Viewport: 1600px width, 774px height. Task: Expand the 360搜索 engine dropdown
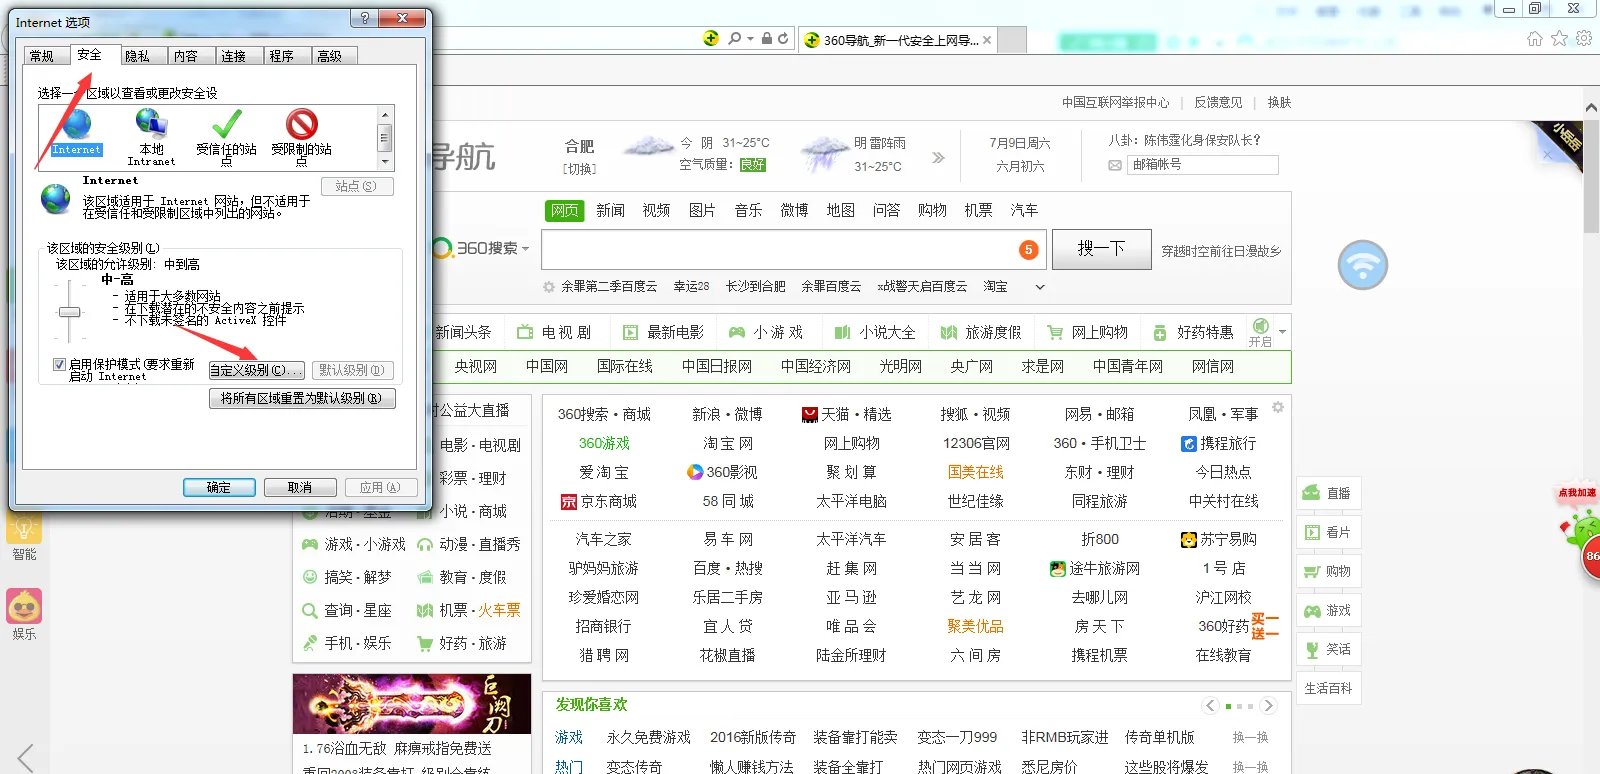pyautogui.click(x=525, y=248)
